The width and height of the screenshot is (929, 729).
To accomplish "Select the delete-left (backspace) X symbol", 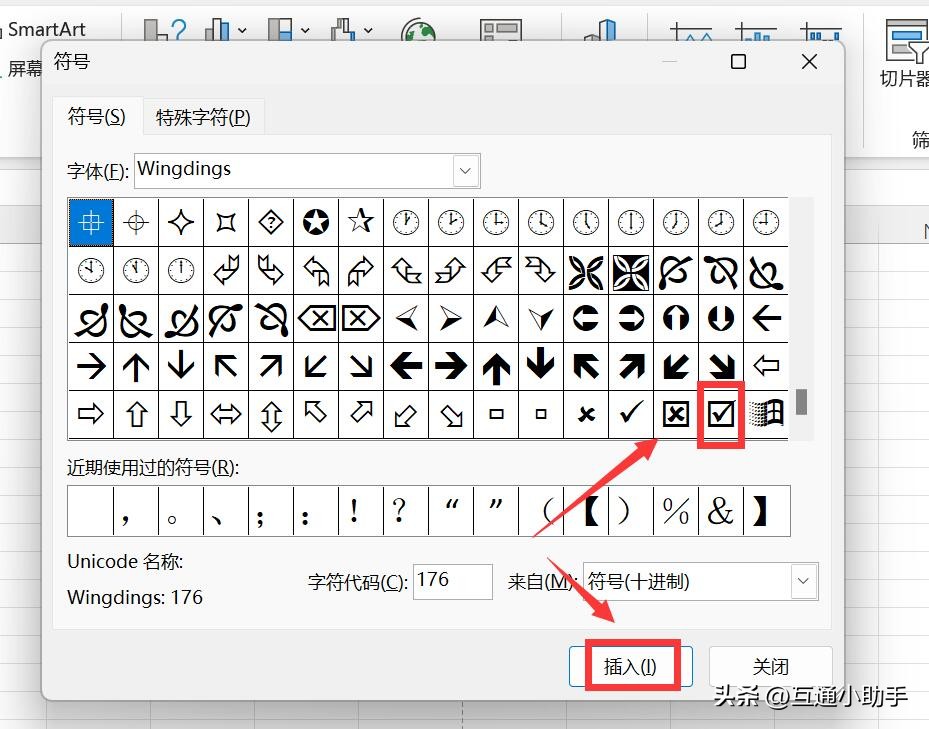I will 316,318.
